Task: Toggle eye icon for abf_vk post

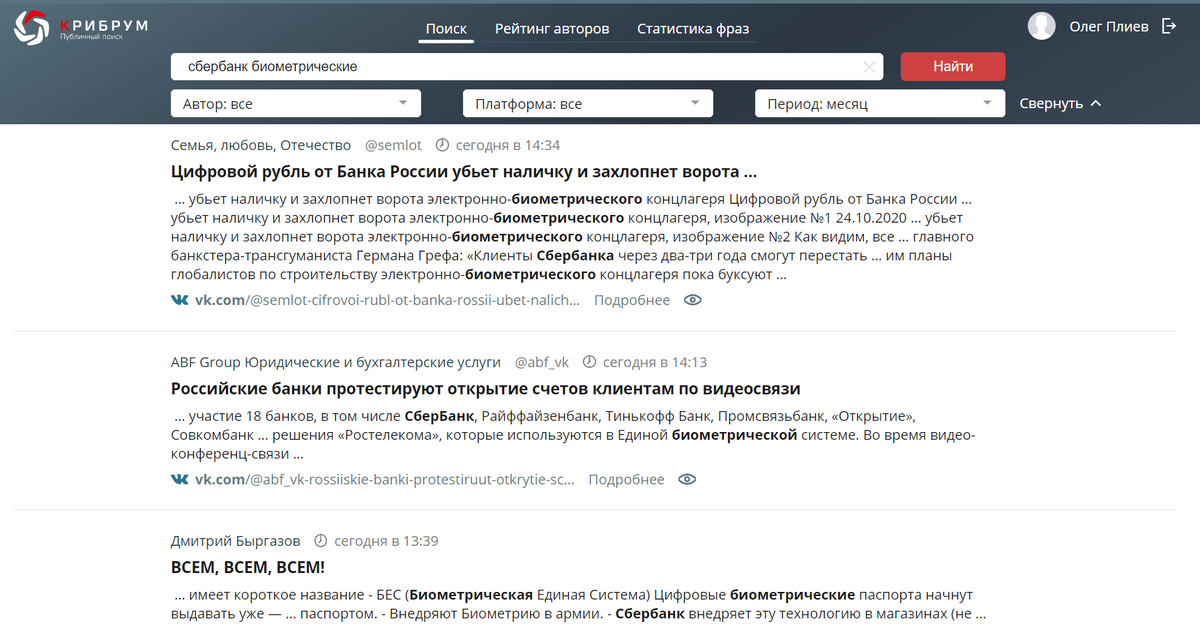Action: 686,480
